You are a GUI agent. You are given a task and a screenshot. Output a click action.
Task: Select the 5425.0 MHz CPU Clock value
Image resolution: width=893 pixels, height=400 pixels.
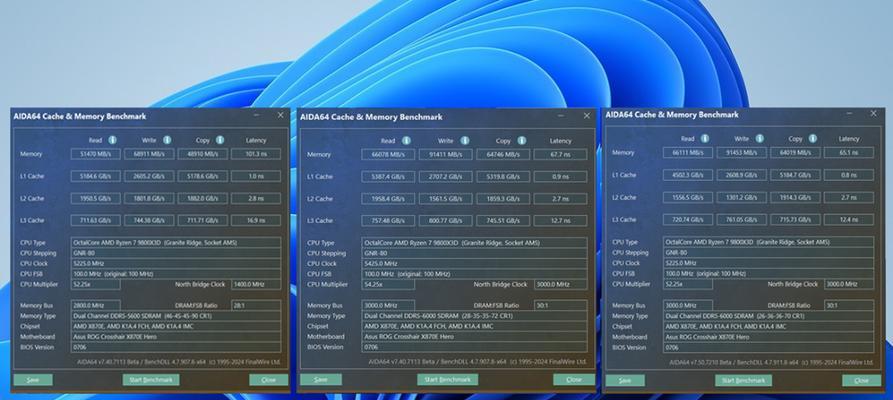pyautogui.click(x=474, y=264)
